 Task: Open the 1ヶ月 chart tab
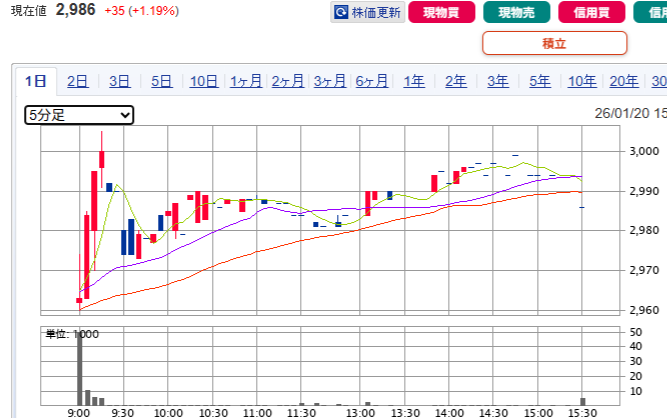click(x=246, y=81)
